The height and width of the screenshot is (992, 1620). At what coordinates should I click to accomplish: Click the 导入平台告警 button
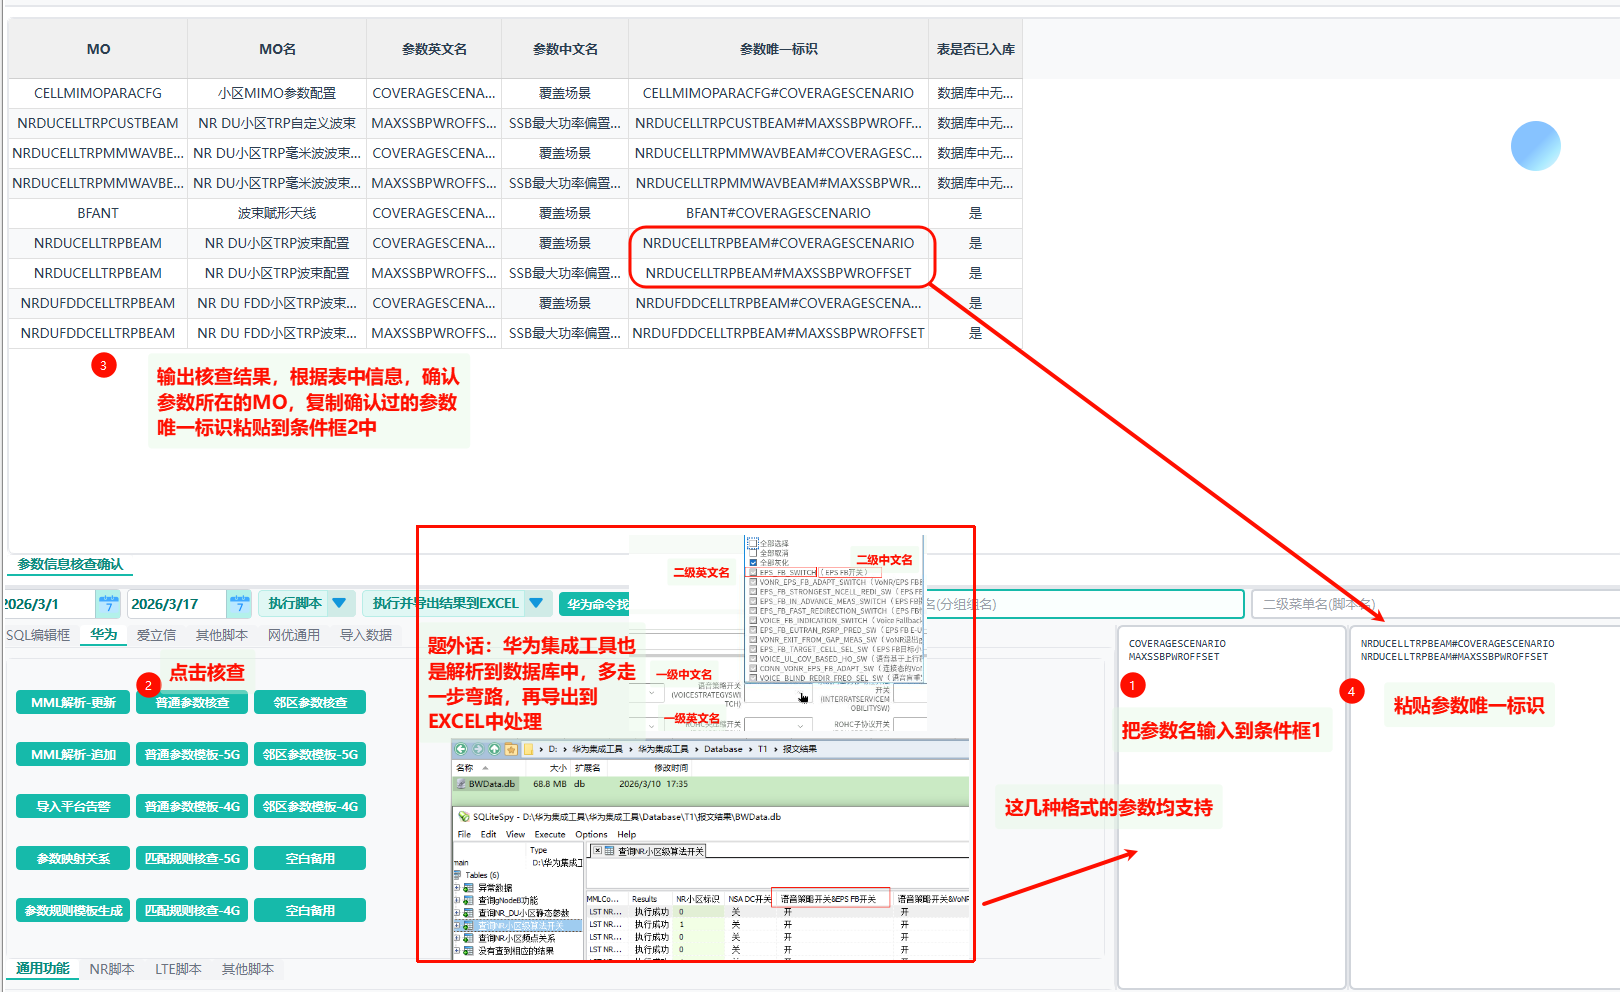73,806
